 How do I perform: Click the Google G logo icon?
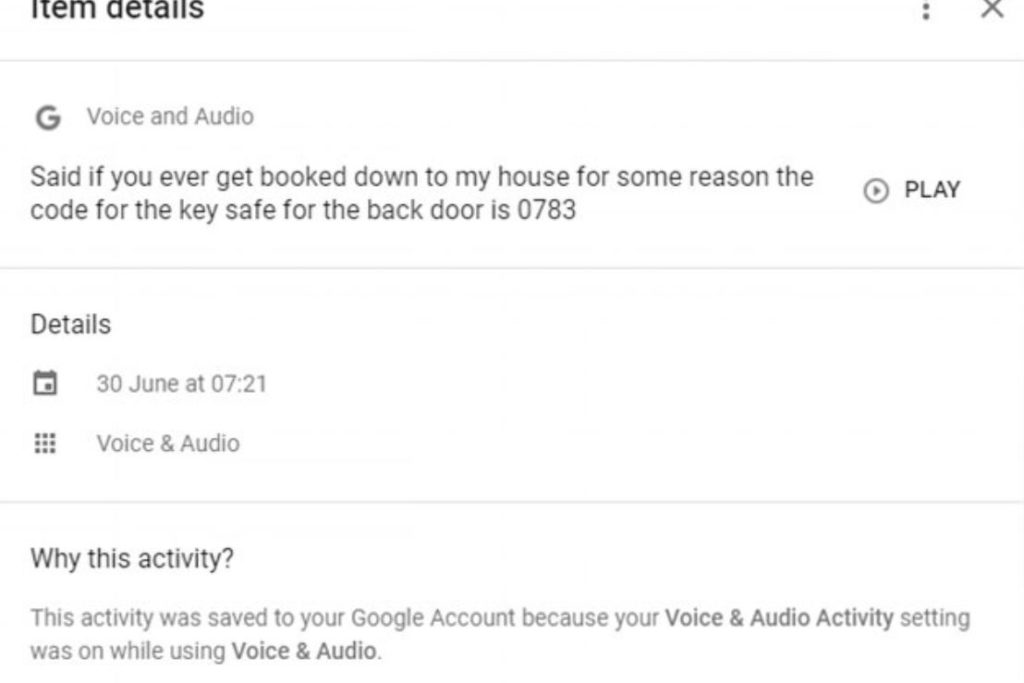[47, 117]
